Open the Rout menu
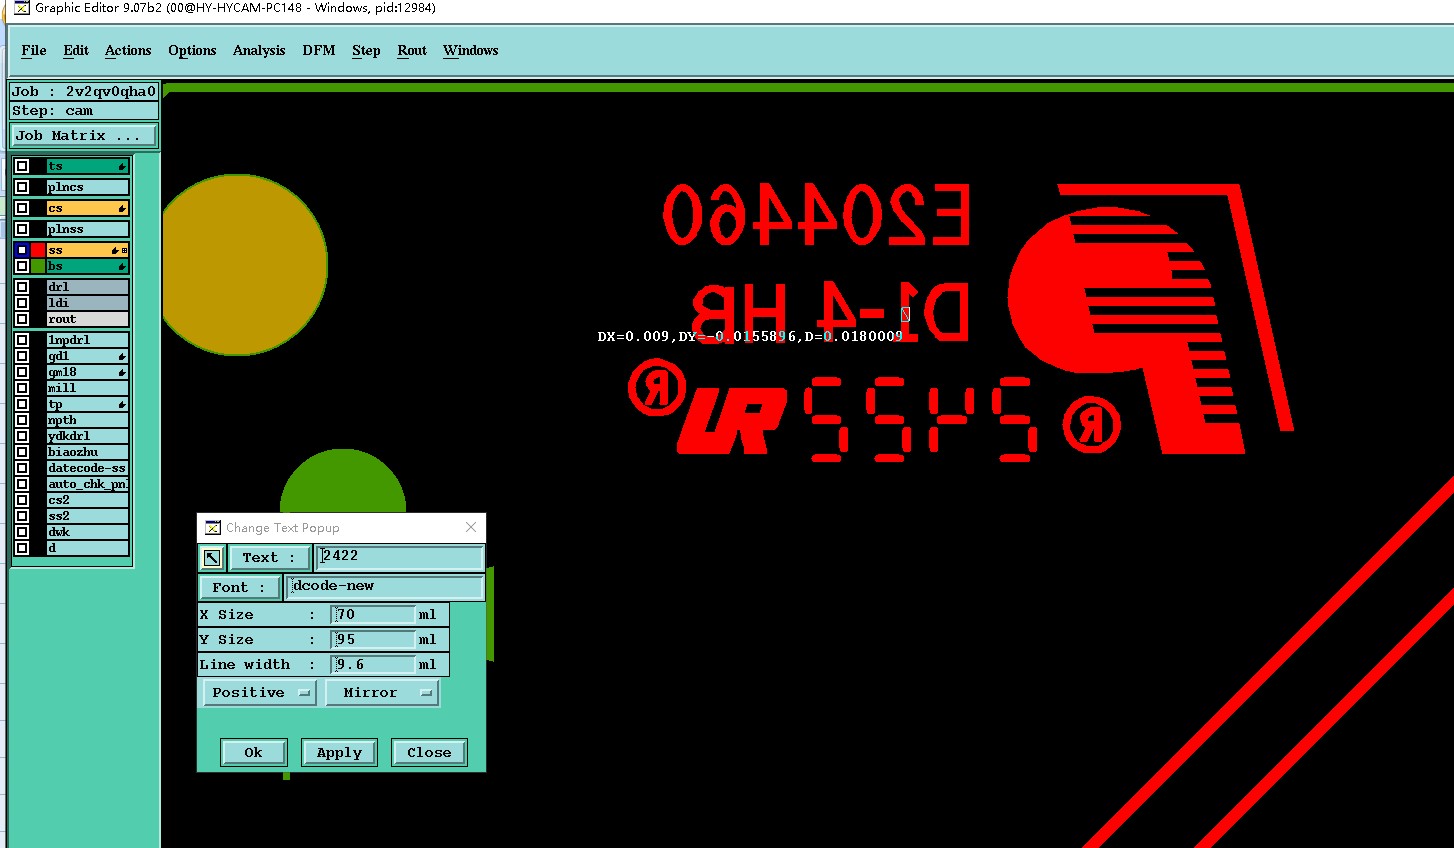The height and width of the screenshot is (848, 1454). pos(412,50)
